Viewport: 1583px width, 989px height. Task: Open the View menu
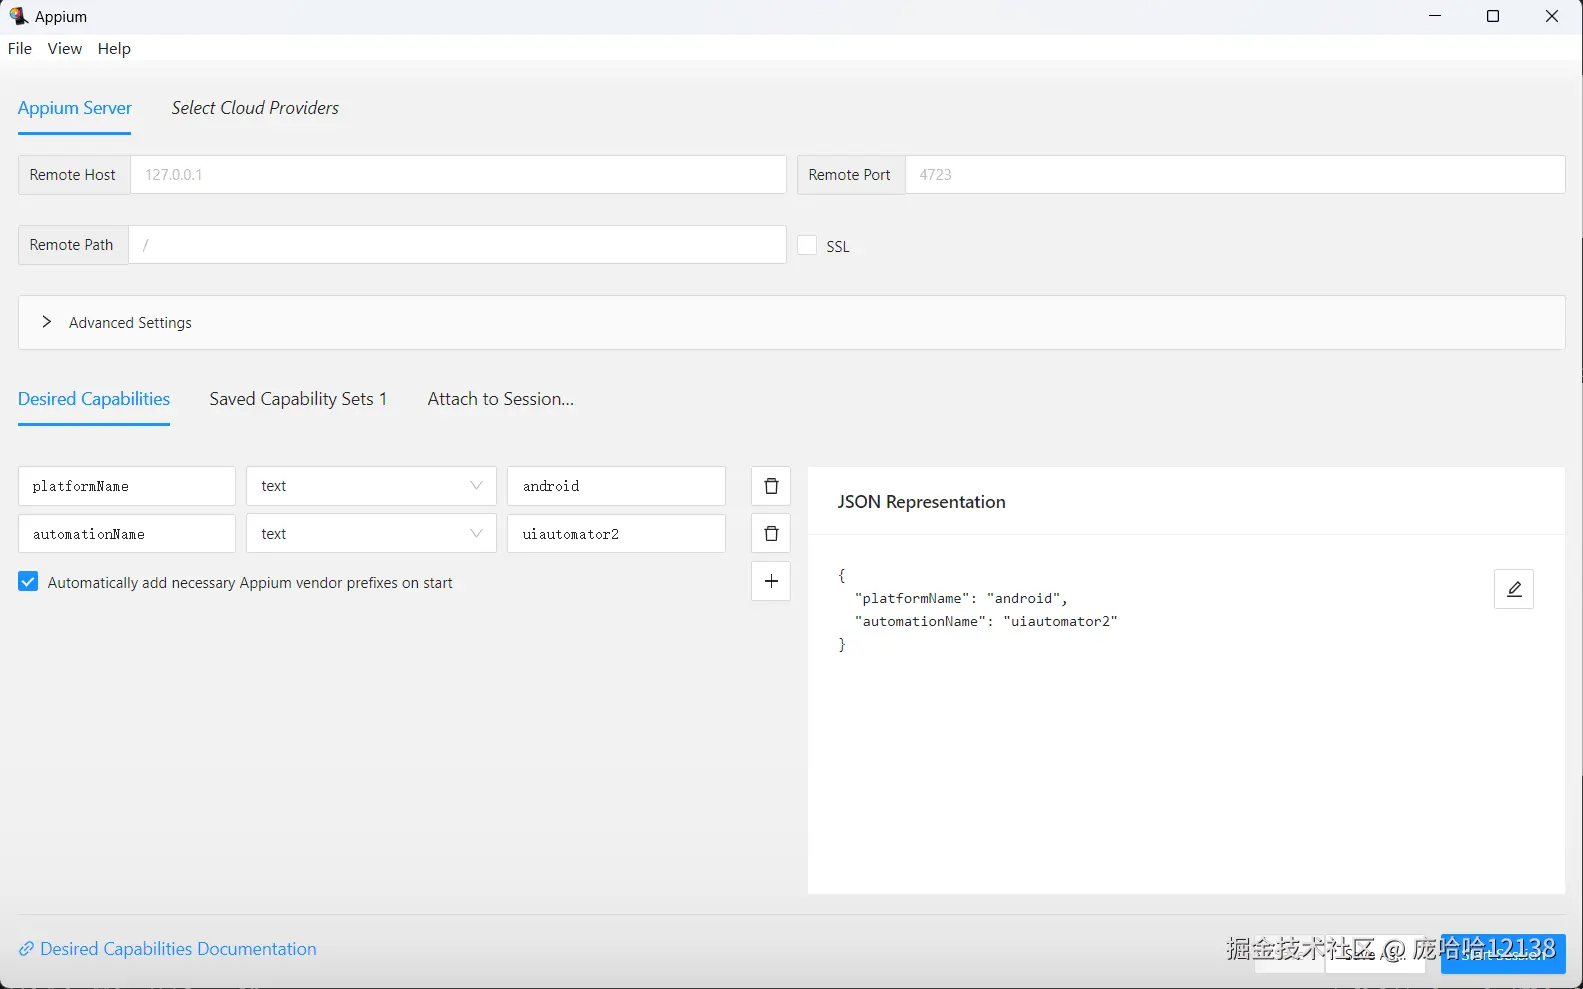(x=65, y=48)
